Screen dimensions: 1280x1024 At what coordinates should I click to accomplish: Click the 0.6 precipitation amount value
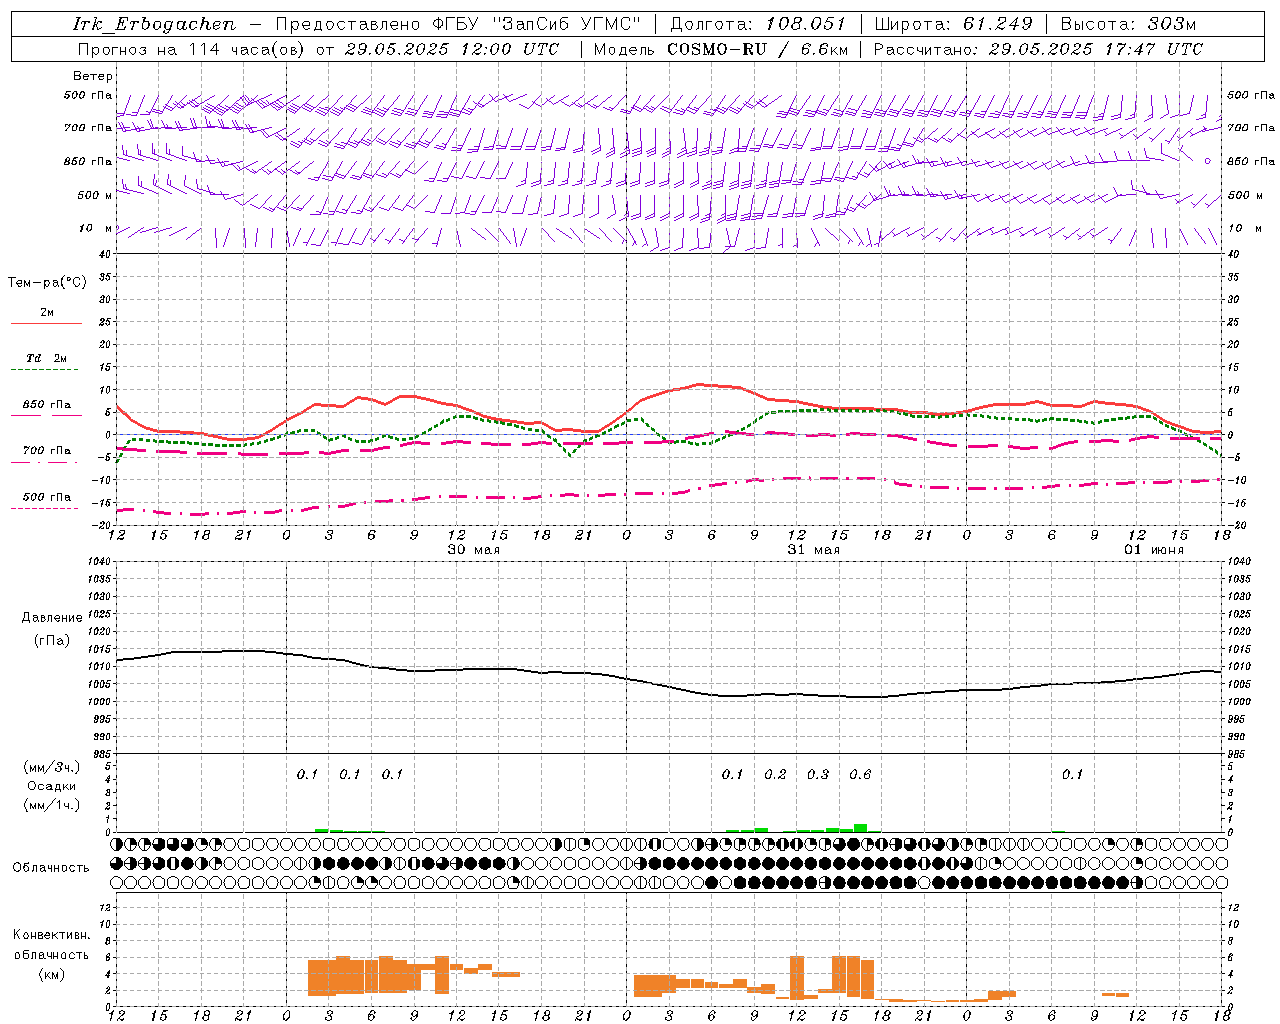tap(860, 774)
